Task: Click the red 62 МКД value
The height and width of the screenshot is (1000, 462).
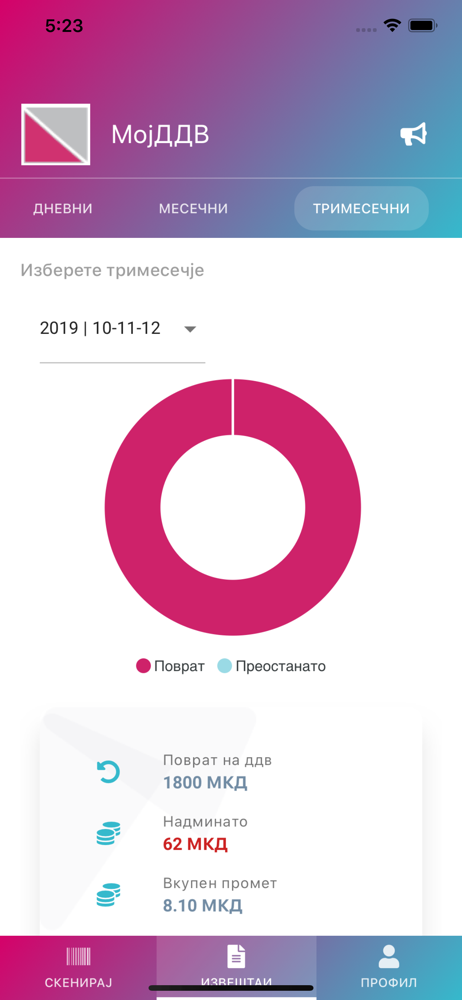Action: 195,844
